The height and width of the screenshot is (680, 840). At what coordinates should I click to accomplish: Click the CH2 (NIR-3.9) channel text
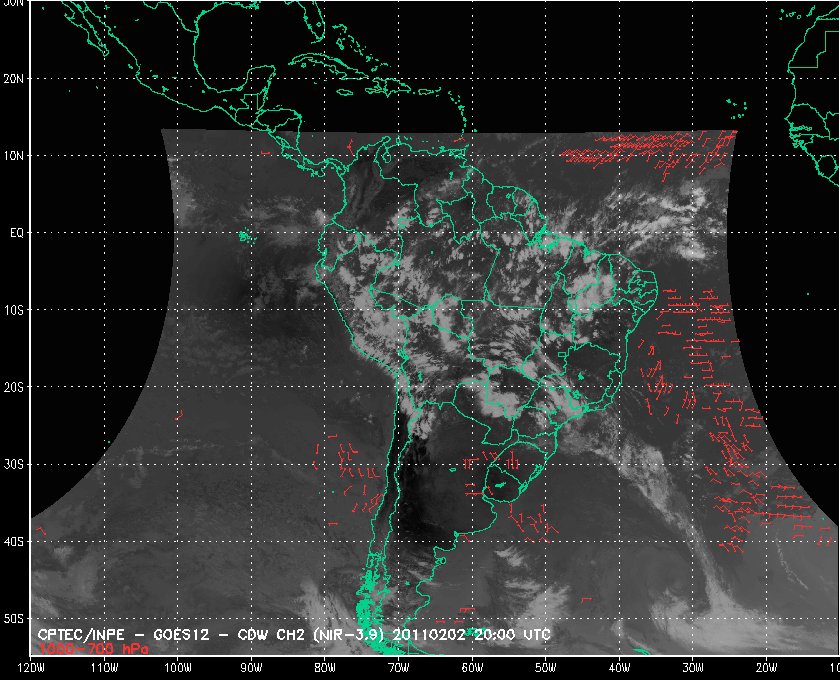pos(331,635)
